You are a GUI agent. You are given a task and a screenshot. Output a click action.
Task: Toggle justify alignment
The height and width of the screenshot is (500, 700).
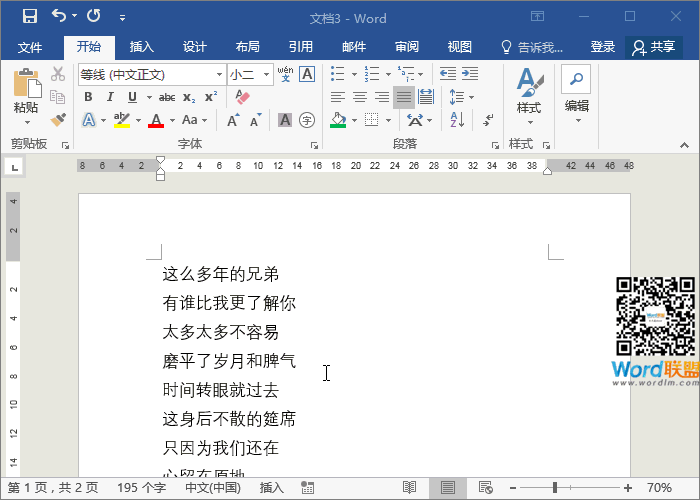[404, 97]
